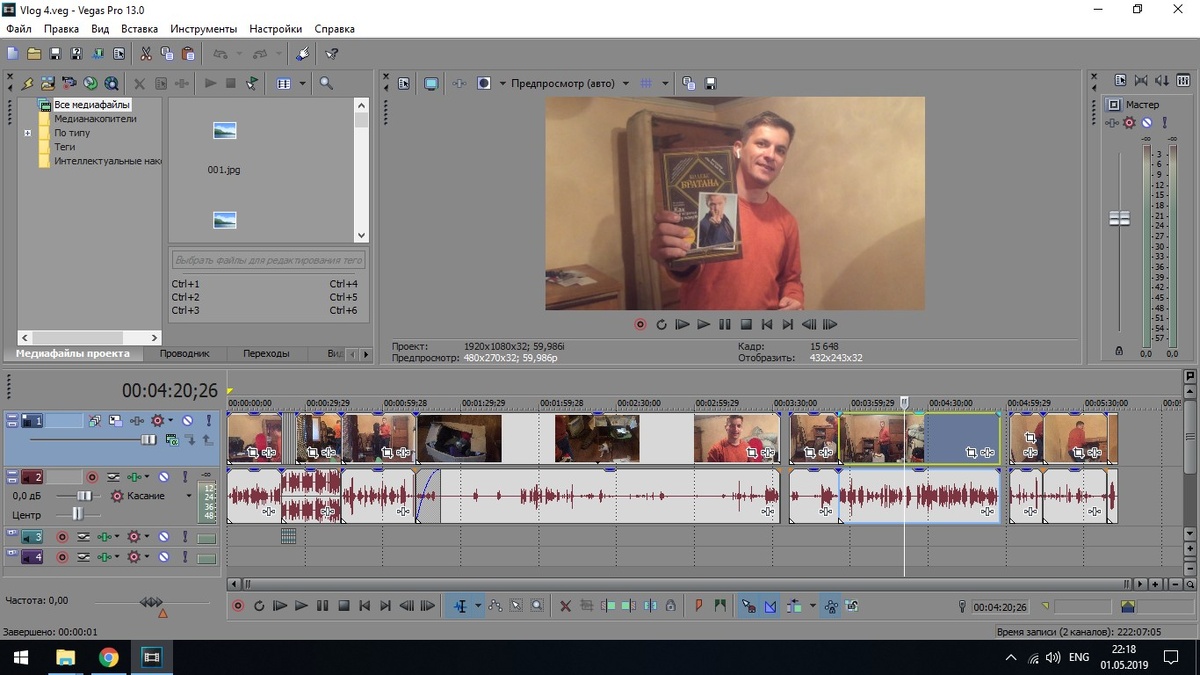The height and width of the screenshot is (675, 1200).
Task: Click the What's This help cursor icon
Action: [x=332, y=53]
